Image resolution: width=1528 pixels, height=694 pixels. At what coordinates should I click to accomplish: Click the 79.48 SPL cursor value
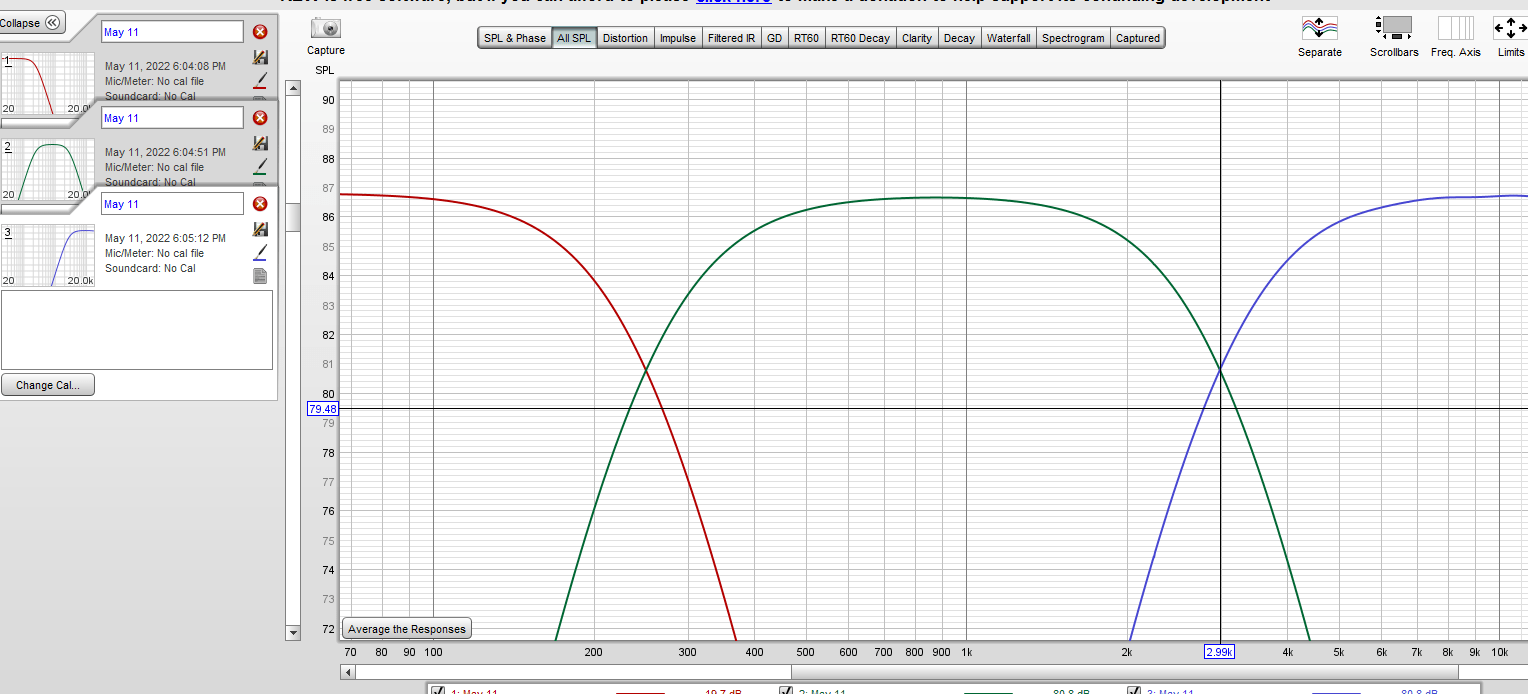[x=323, y=408]
